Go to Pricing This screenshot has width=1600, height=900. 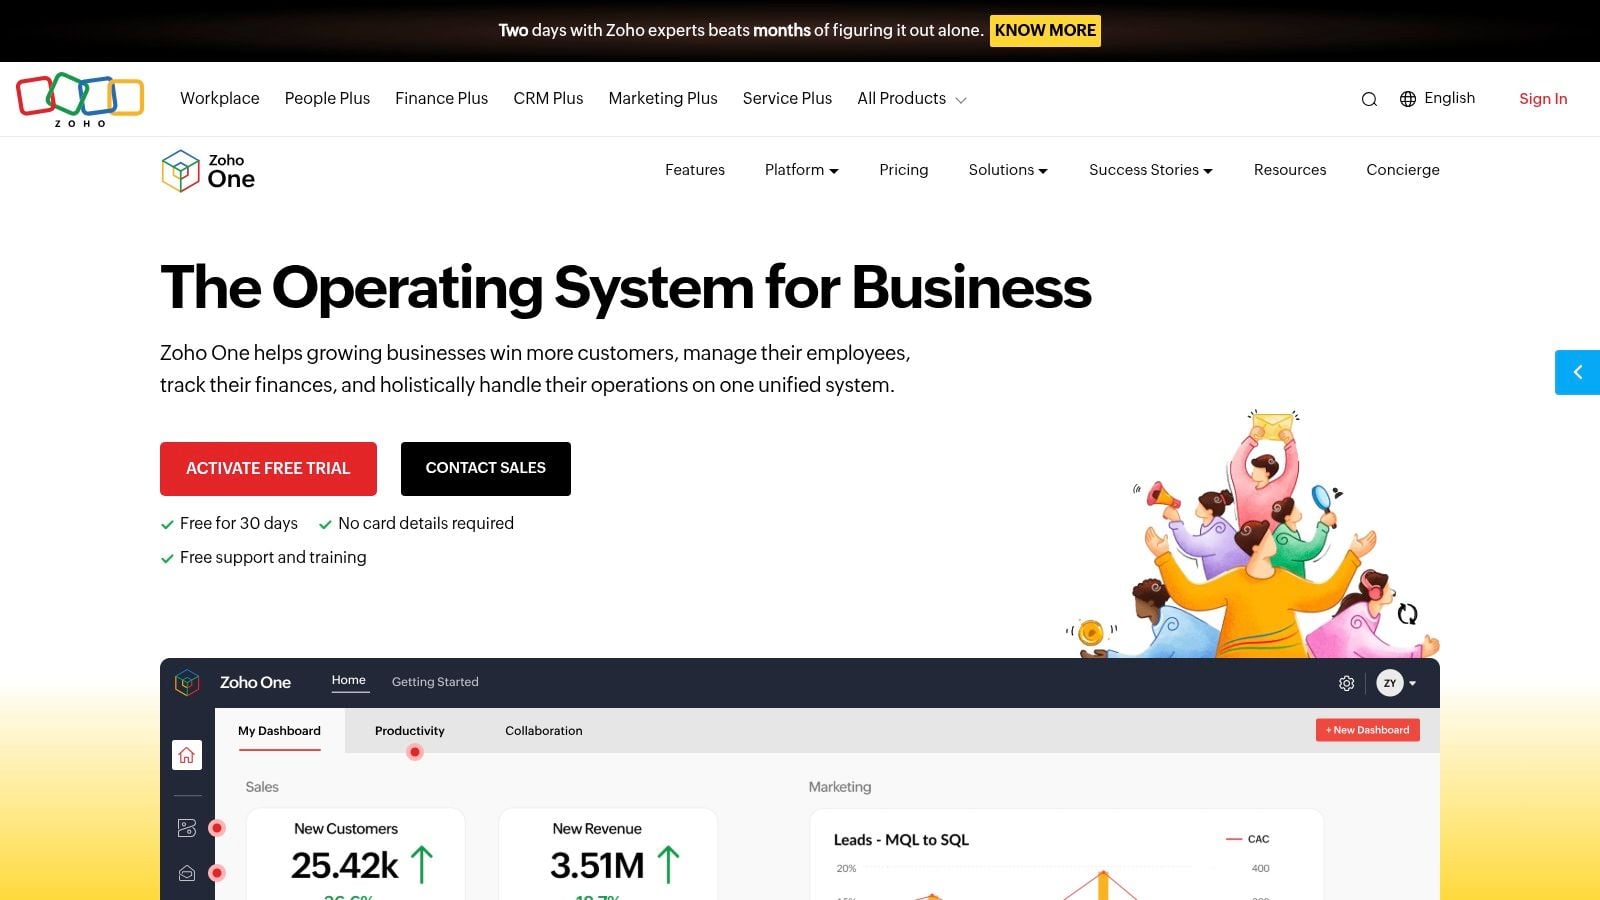pyautogui.click(x=904, y=170)
